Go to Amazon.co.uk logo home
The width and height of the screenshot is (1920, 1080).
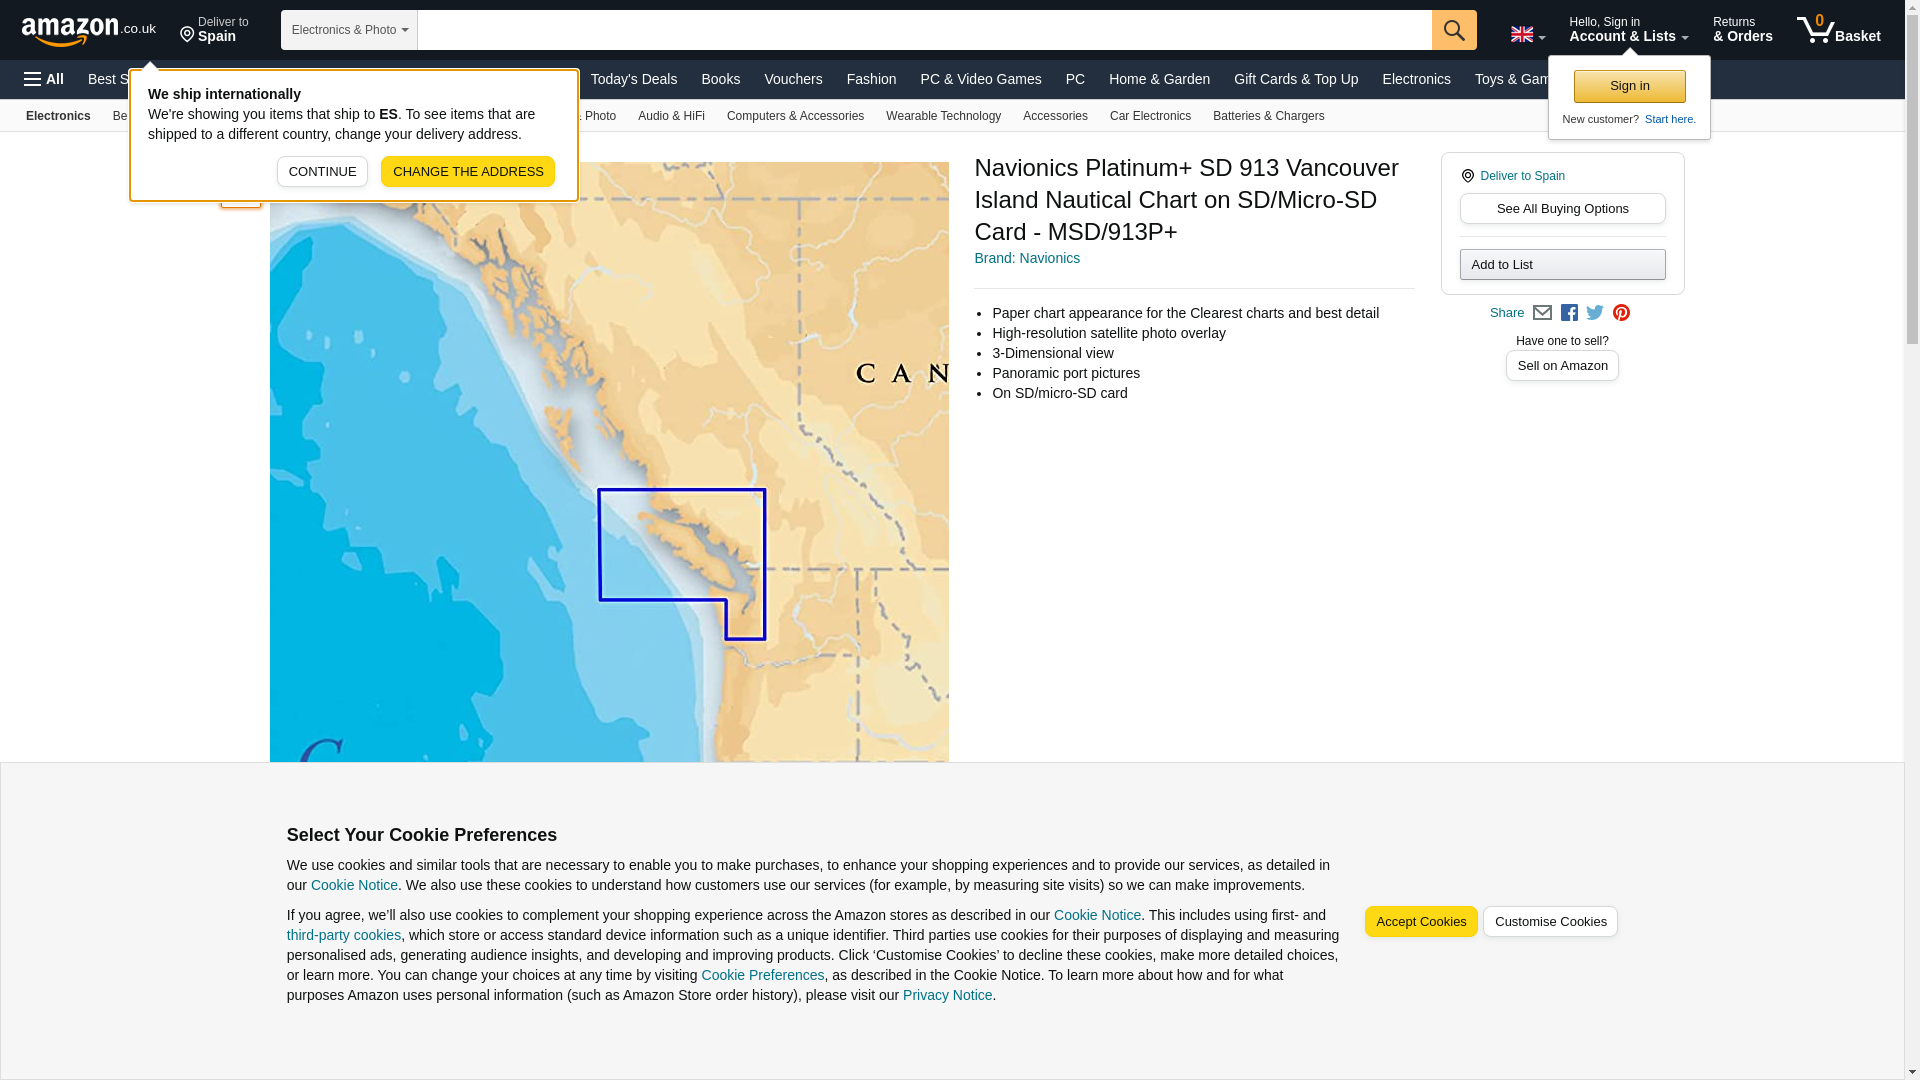coord(88,30)
